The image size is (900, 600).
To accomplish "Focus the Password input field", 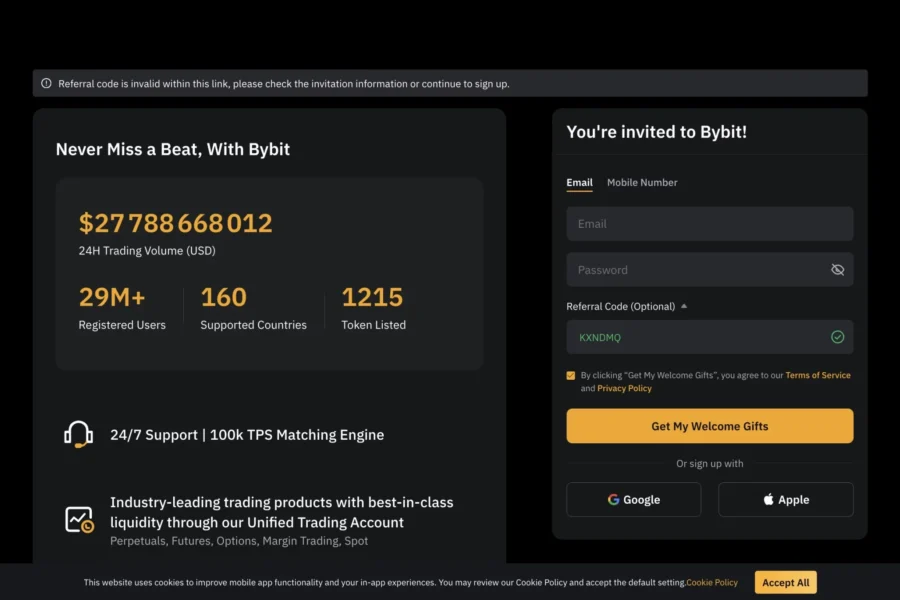I will [x=709, y=269].
